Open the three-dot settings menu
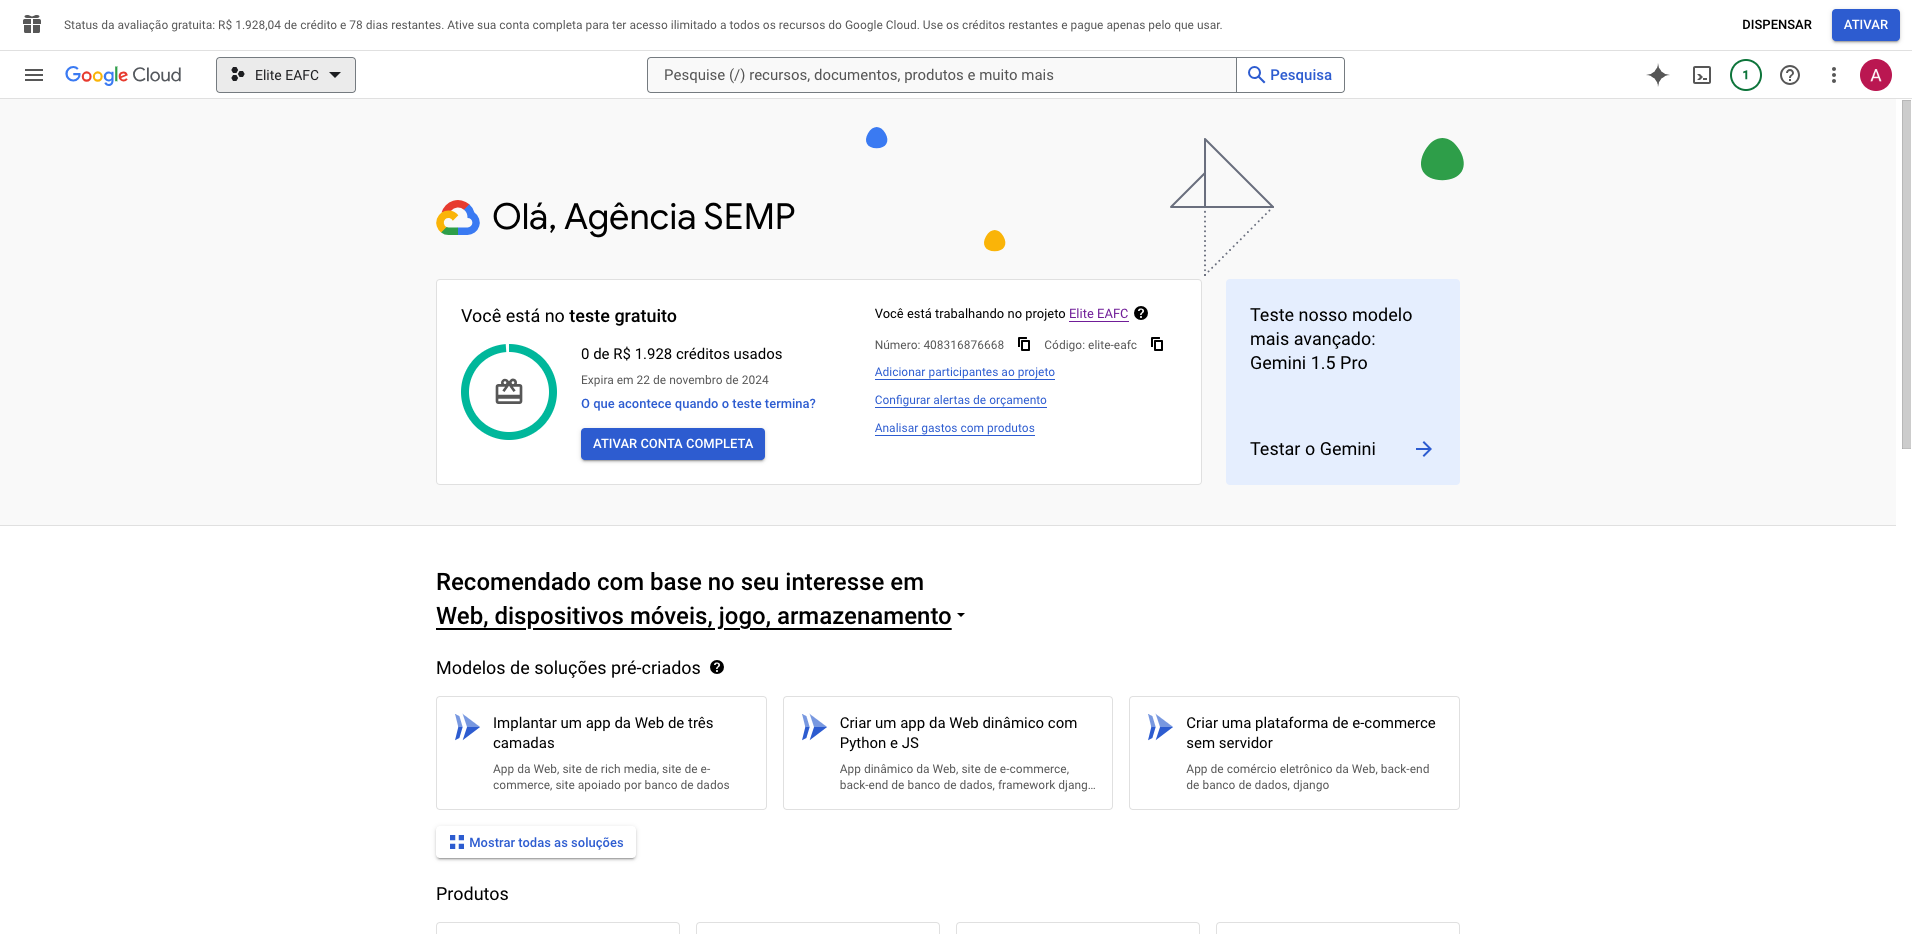1912x934 pixels. click(1834, 75)
